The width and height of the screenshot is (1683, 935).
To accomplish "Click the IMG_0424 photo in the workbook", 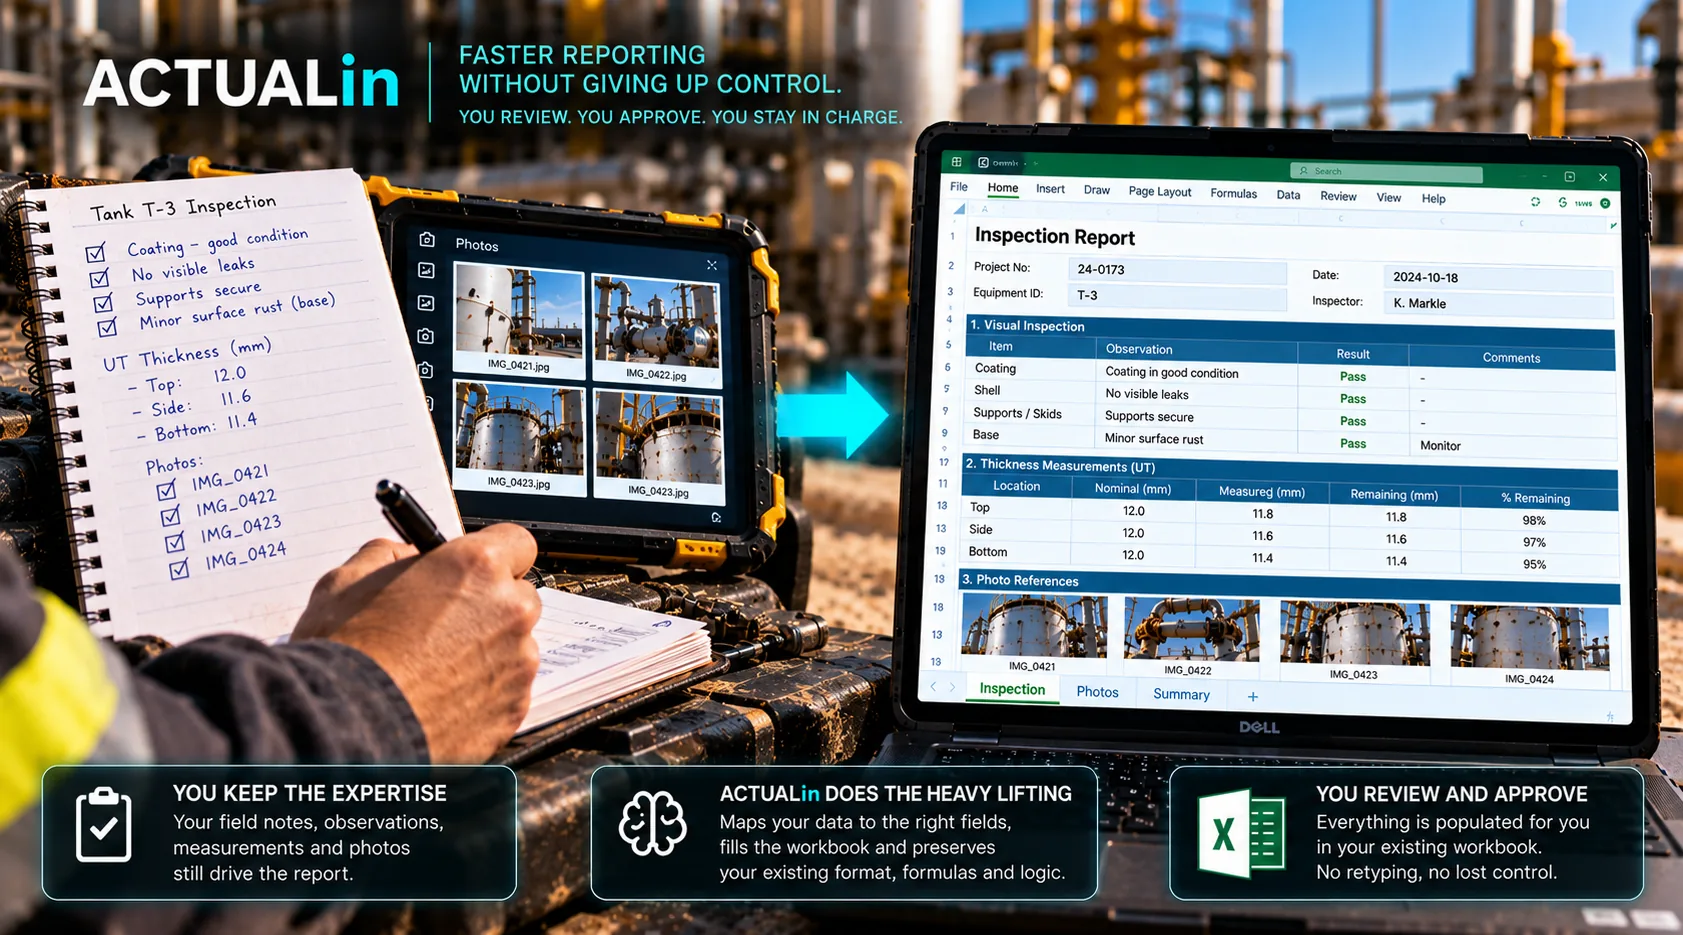I will pyautogui.click(x=1529, y=637).
